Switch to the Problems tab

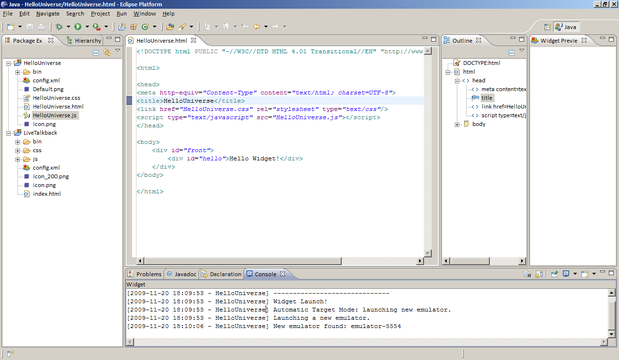(144, 274)
